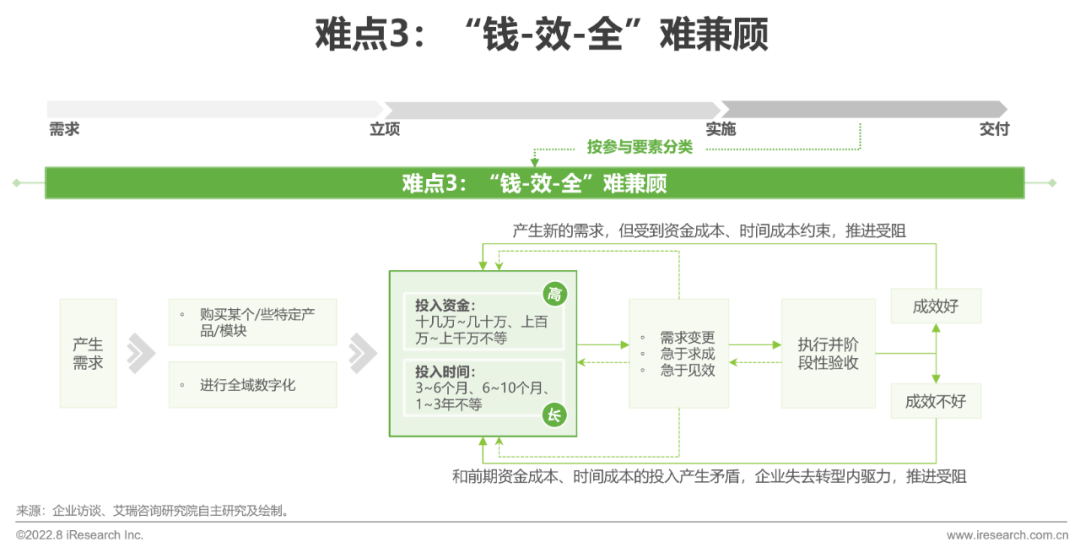1080x553 pixels.
Task: Click the 成效好 result box
Action: click(935, 306)
